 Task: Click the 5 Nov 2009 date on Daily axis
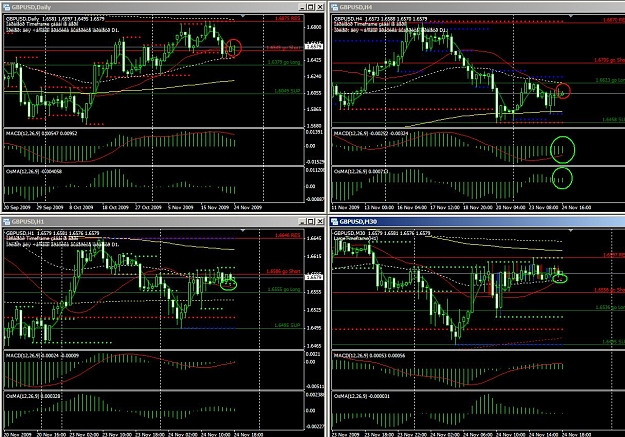(x=181, y=207)
